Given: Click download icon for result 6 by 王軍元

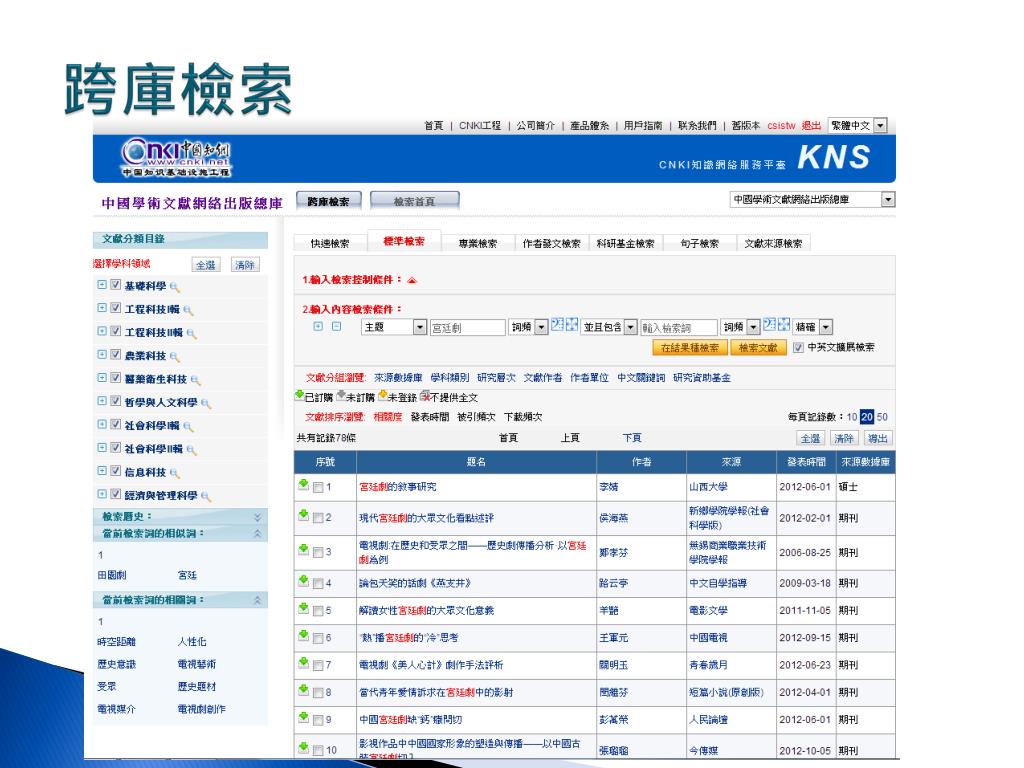Looking at the screenshot, I should coord(304,635).
